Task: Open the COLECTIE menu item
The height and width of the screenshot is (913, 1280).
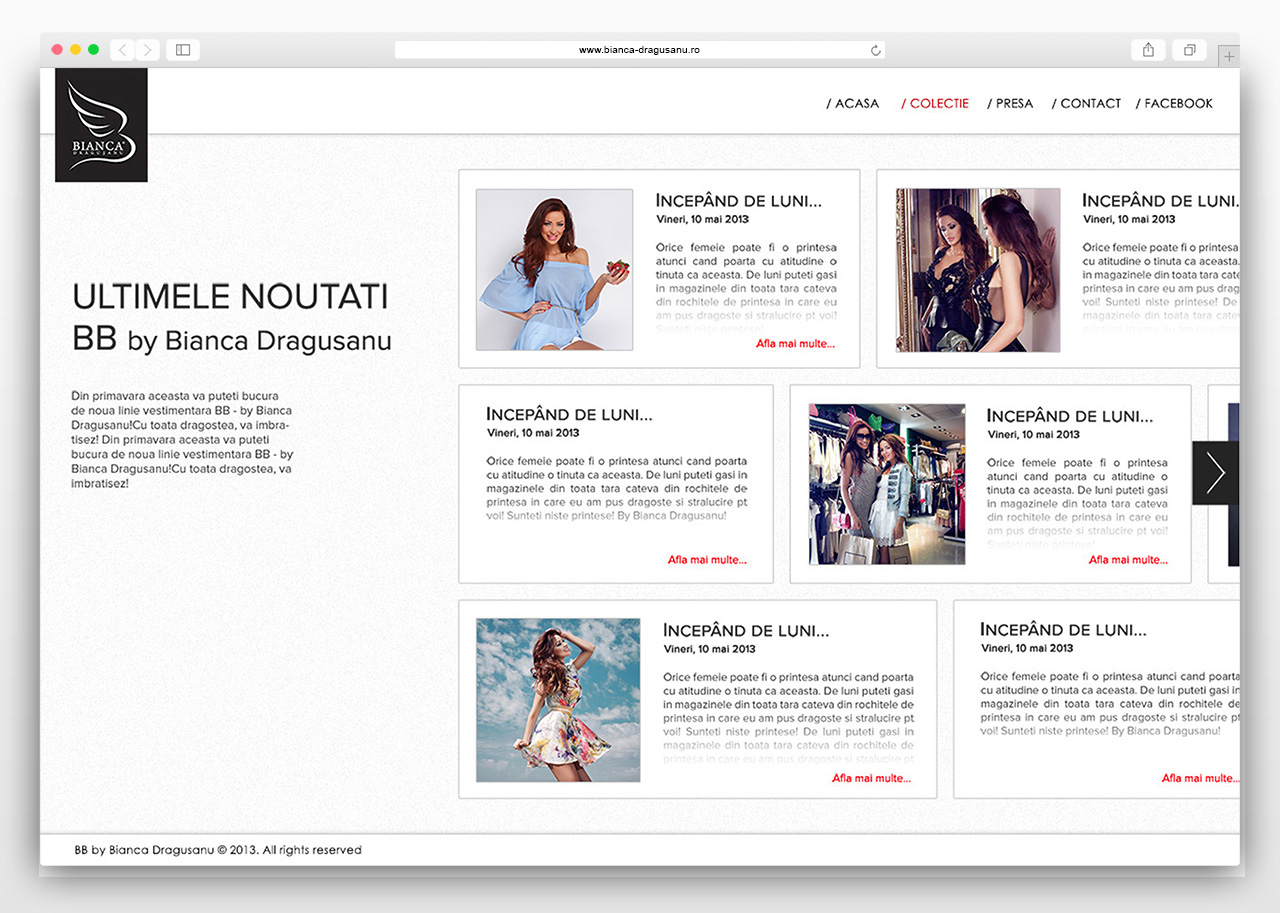Action: pyautogui.click(x=935, y=103)
